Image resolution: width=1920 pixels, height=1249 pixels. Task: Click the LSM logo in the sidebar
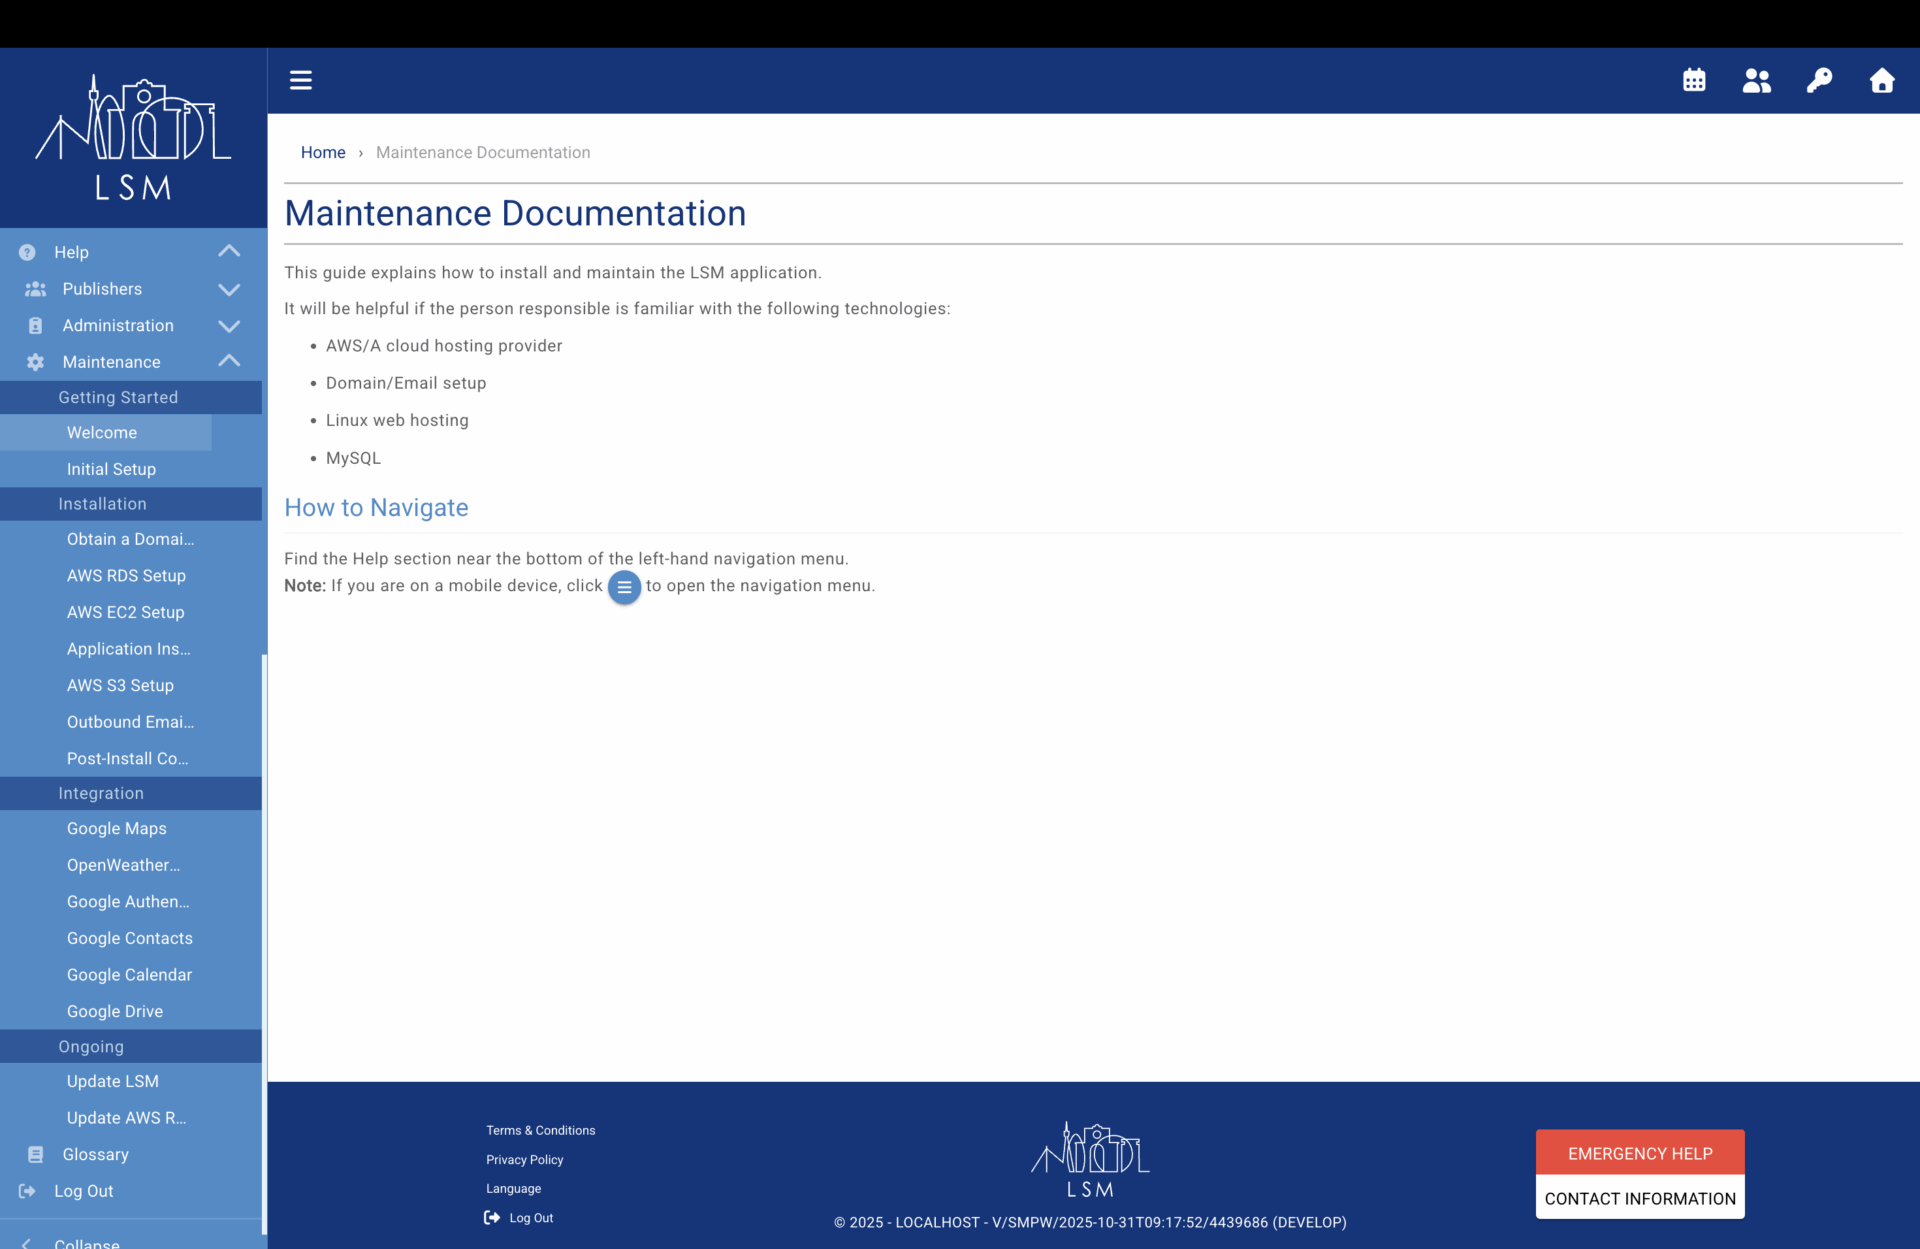(133, 137)
